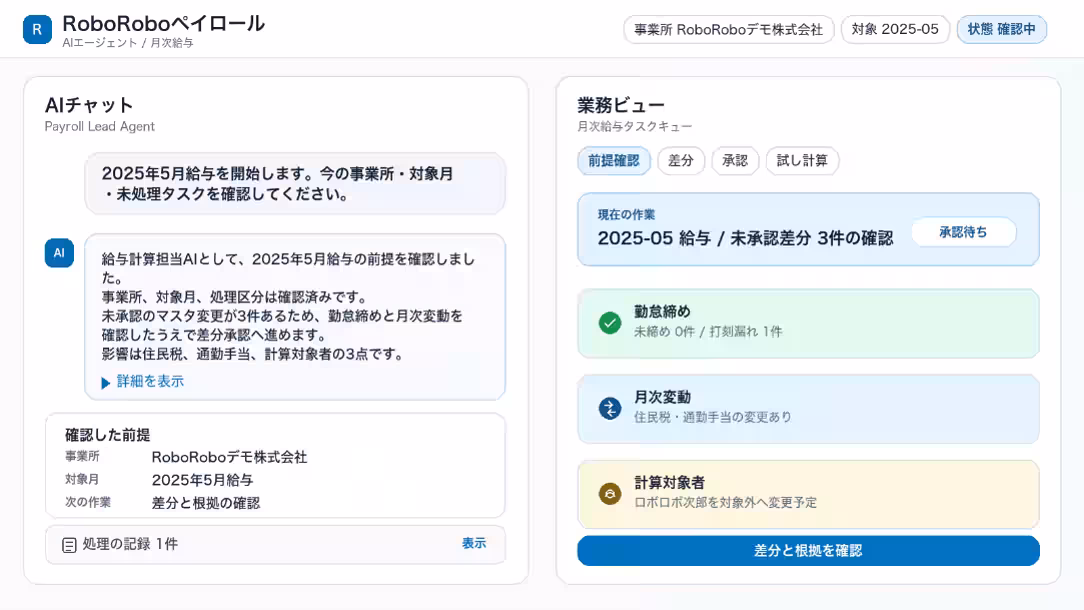Click the 事業所 RoboRoboデモ株式会社 pill
Viewport: 1084px width, 610px height.
pos(729,30)
